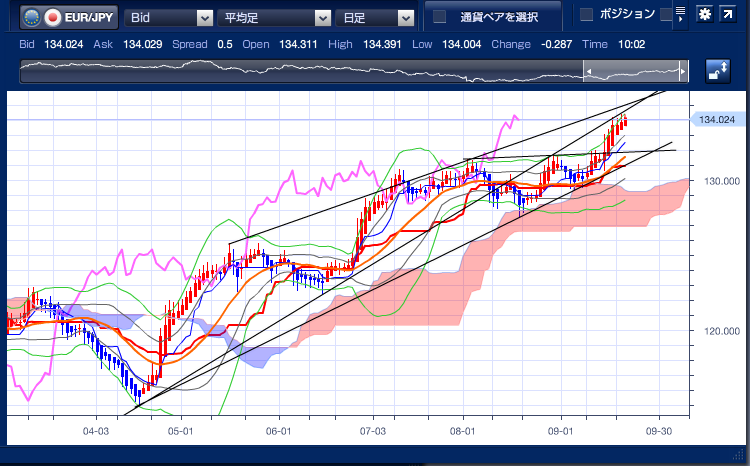Click the High value 134.391

pos(382,45)
